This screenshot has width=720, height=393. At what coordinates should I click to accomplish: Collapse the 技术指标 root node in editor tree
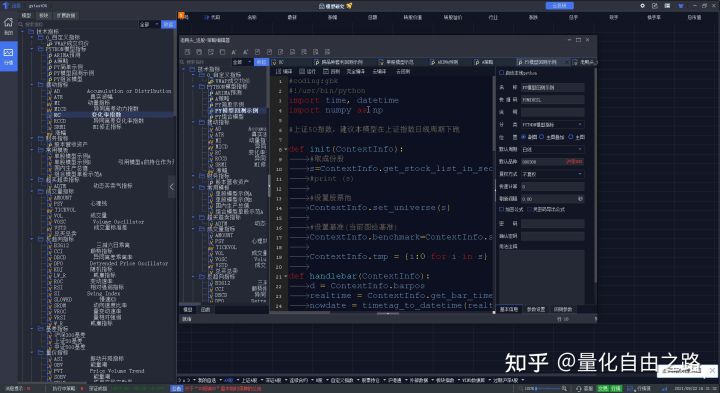tap(184, 69)
